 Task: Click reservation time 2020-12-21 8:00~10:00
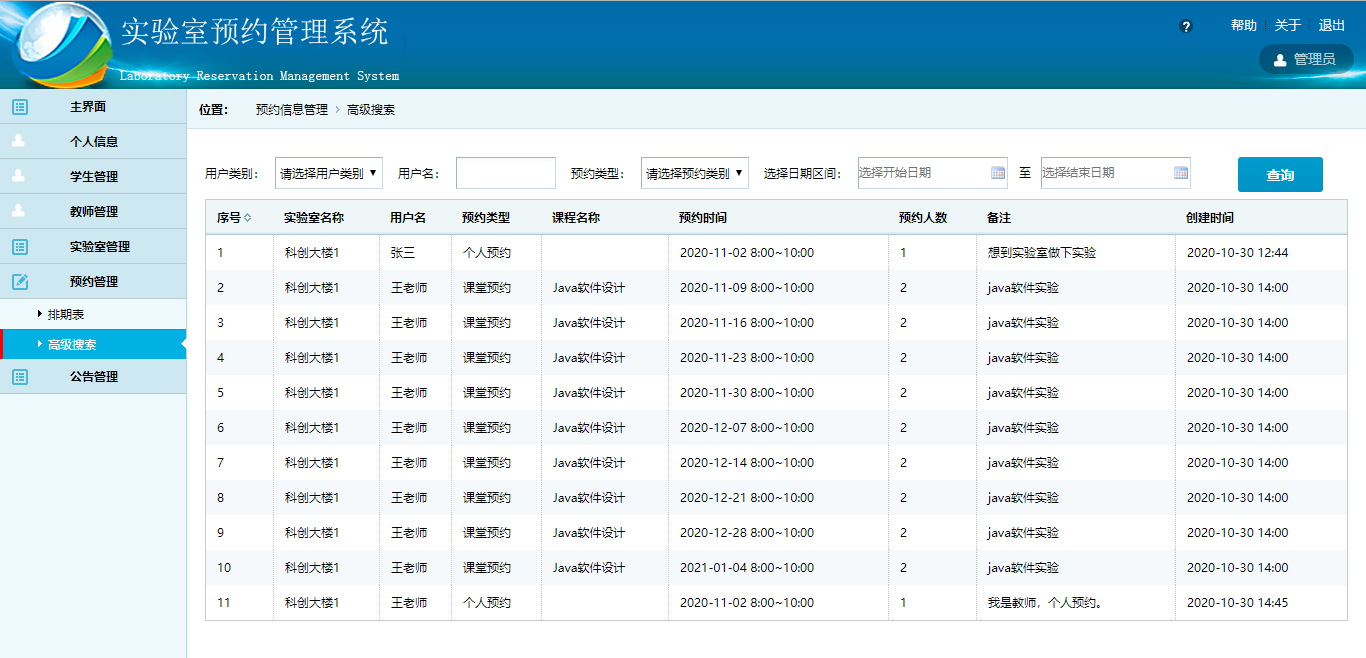click(x=747, y=498)
